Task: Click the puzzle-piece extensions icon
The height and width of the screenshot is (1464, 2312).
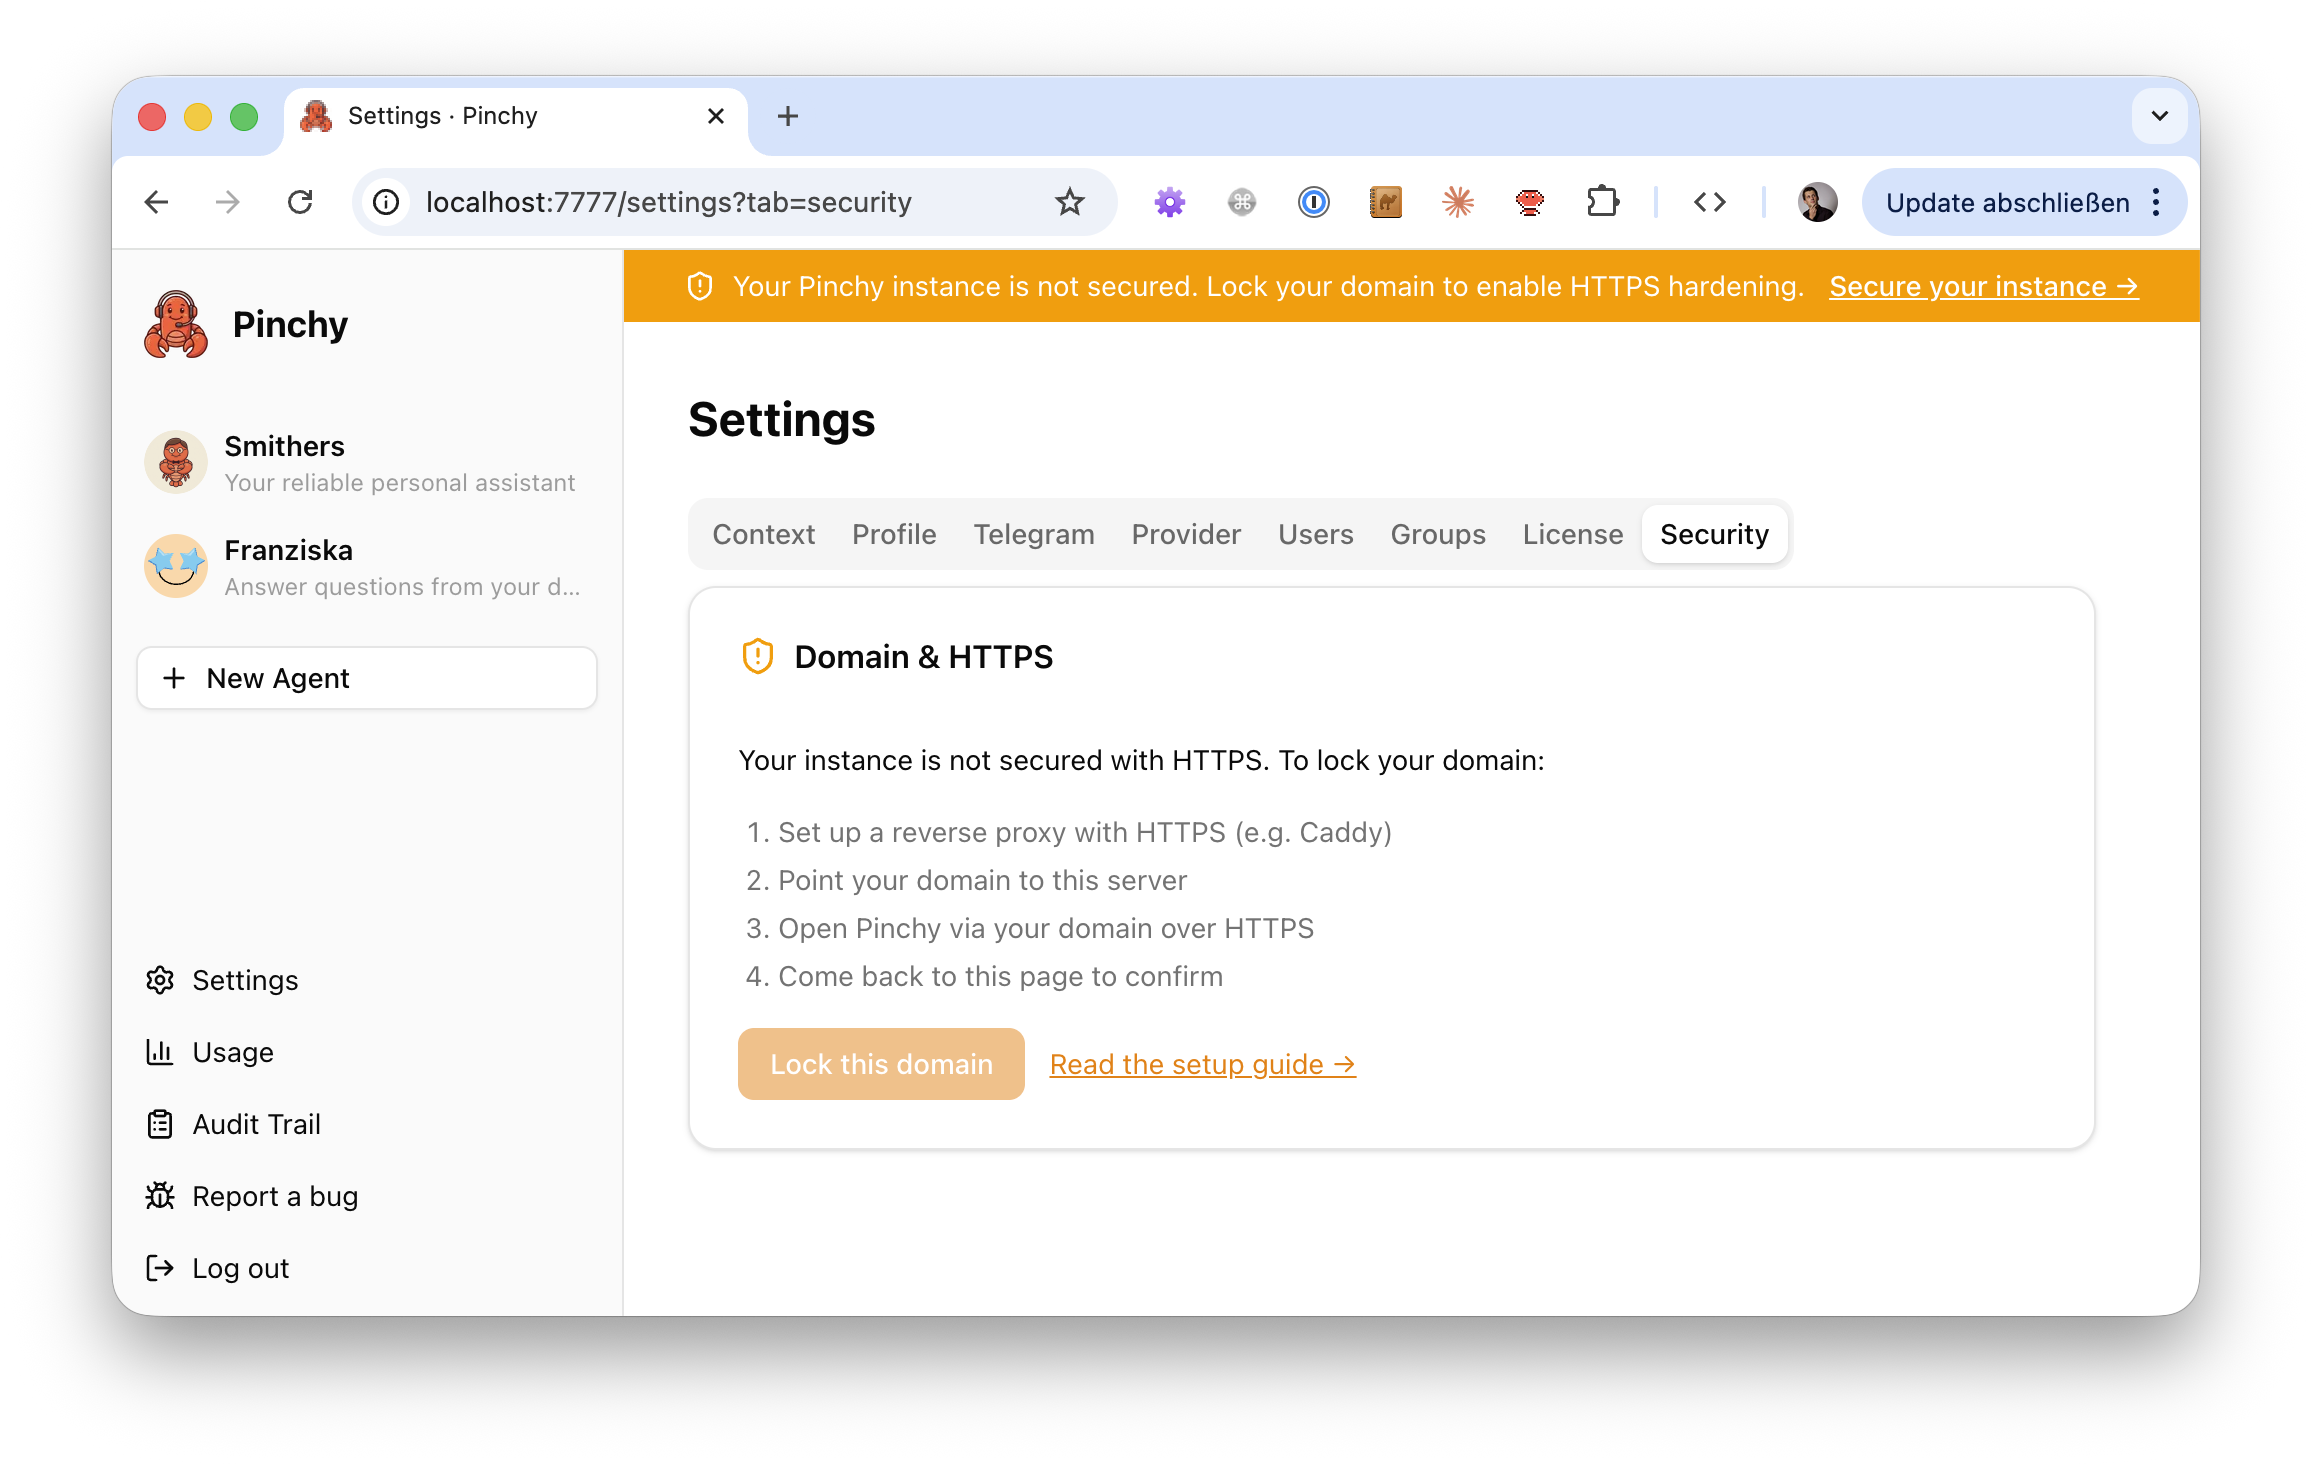Action: click(1602, 201)
